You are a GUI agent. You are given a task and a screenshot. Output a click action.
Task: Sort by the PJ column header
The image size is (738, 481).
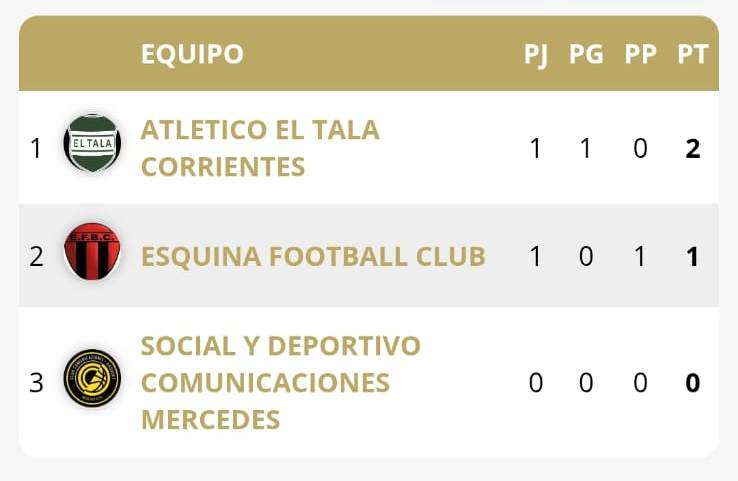(536, 54)
